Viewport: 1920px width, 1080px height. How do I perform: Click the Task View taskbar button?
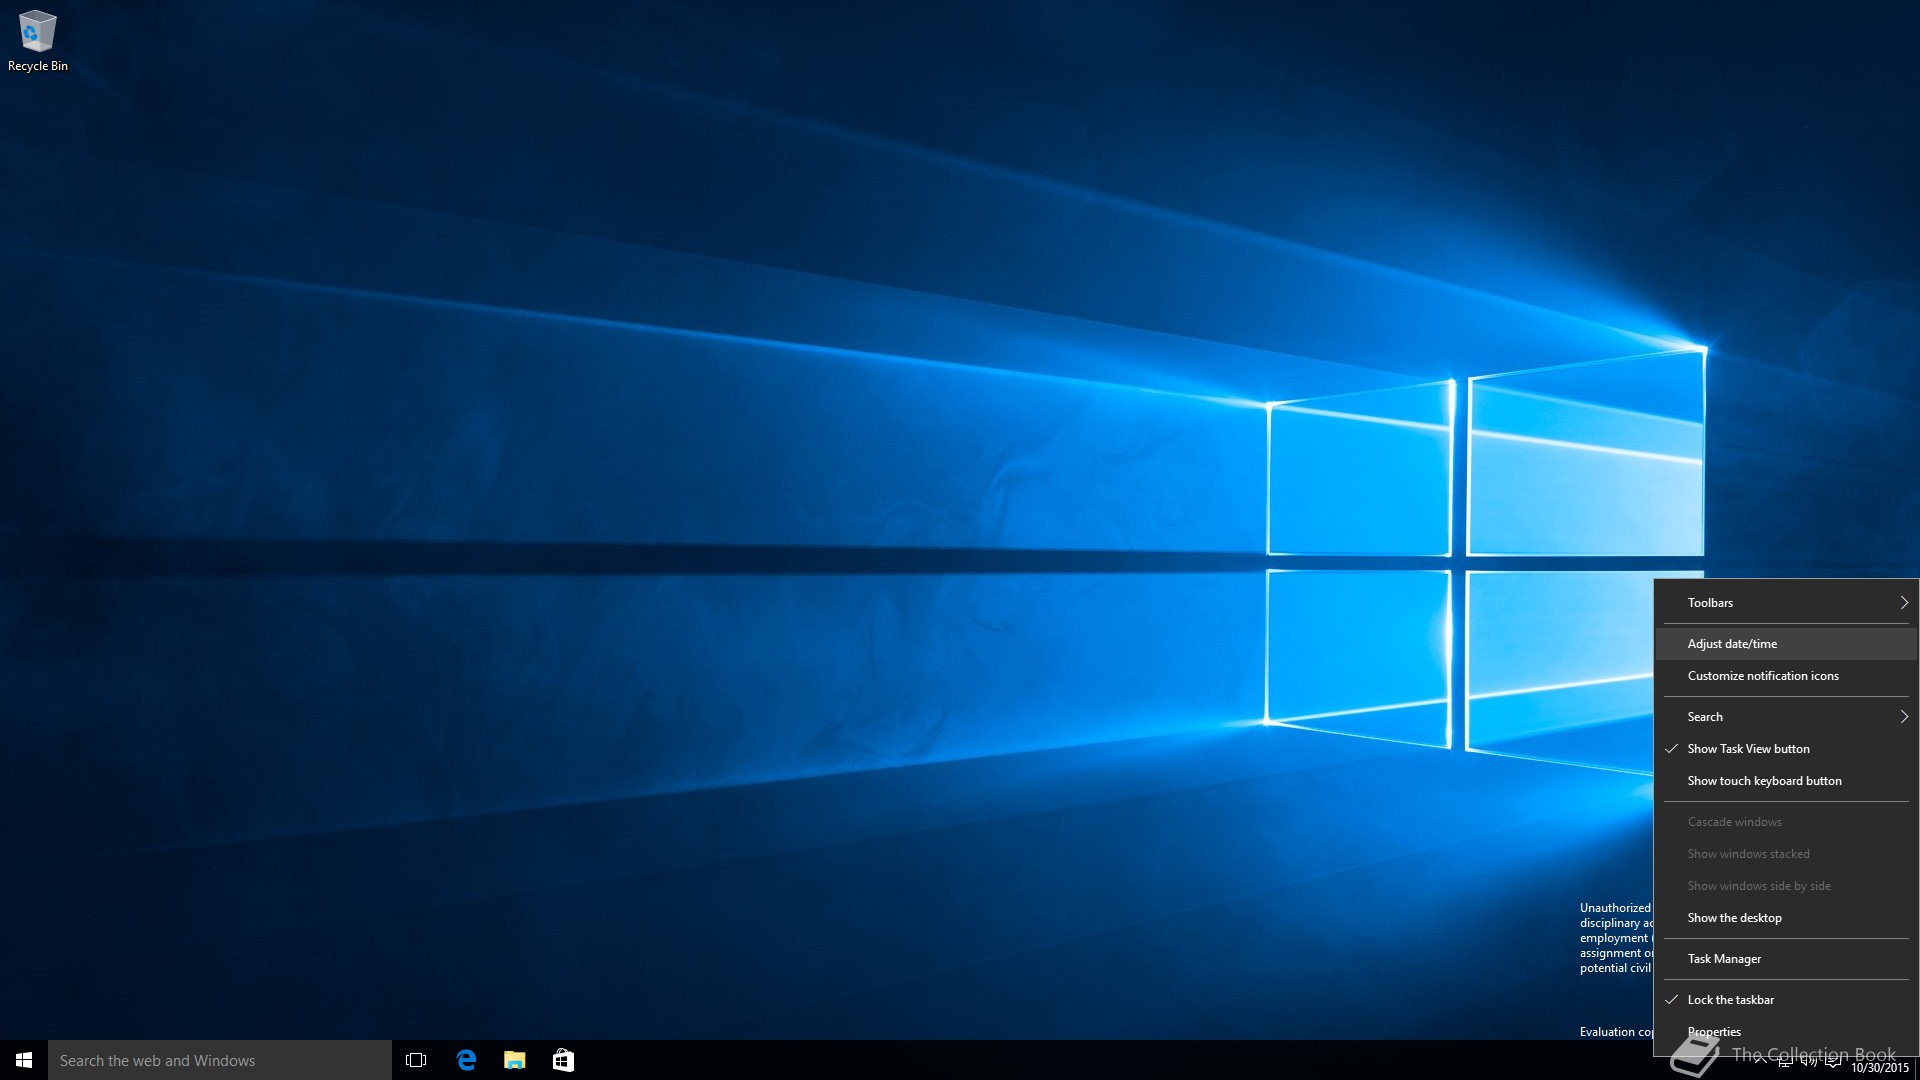tap(416, 1060)
